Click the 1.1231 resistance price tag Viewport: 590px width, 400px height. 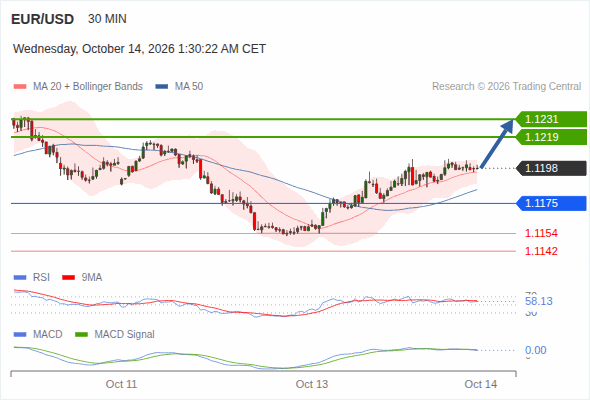click(x=552, y=119)
